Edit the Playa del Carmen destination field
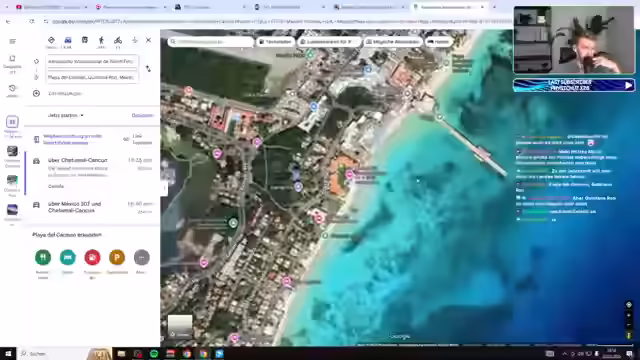Screen dimensions: 640x360 tap(92, 77)
